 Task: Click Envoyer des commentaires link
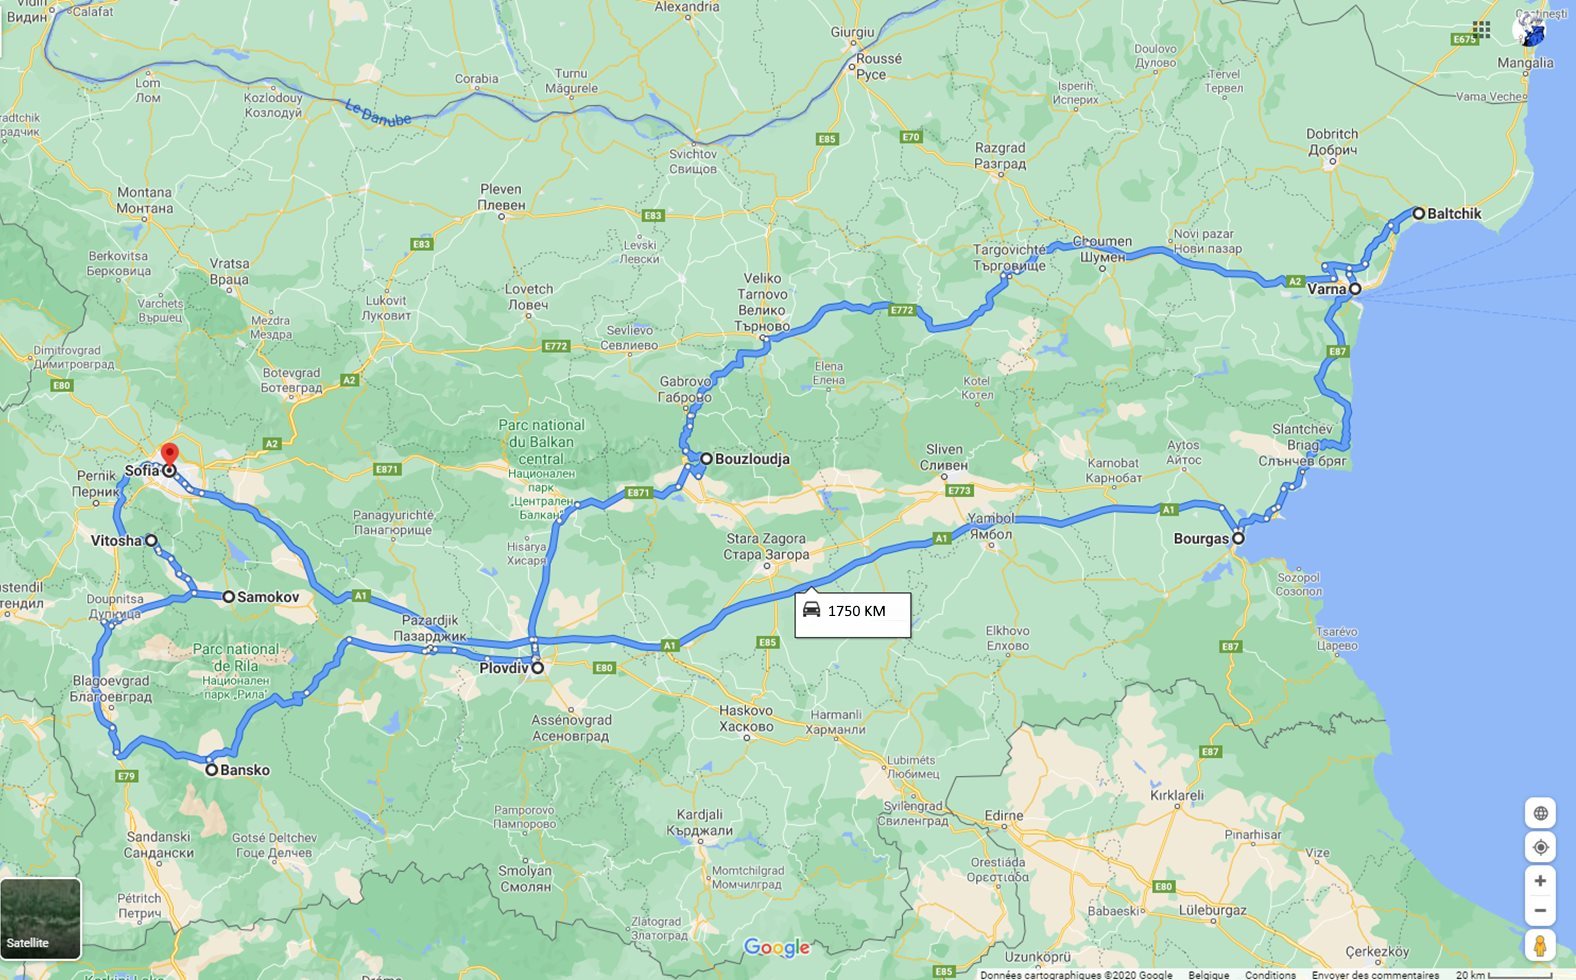(x=1375, y=974)
